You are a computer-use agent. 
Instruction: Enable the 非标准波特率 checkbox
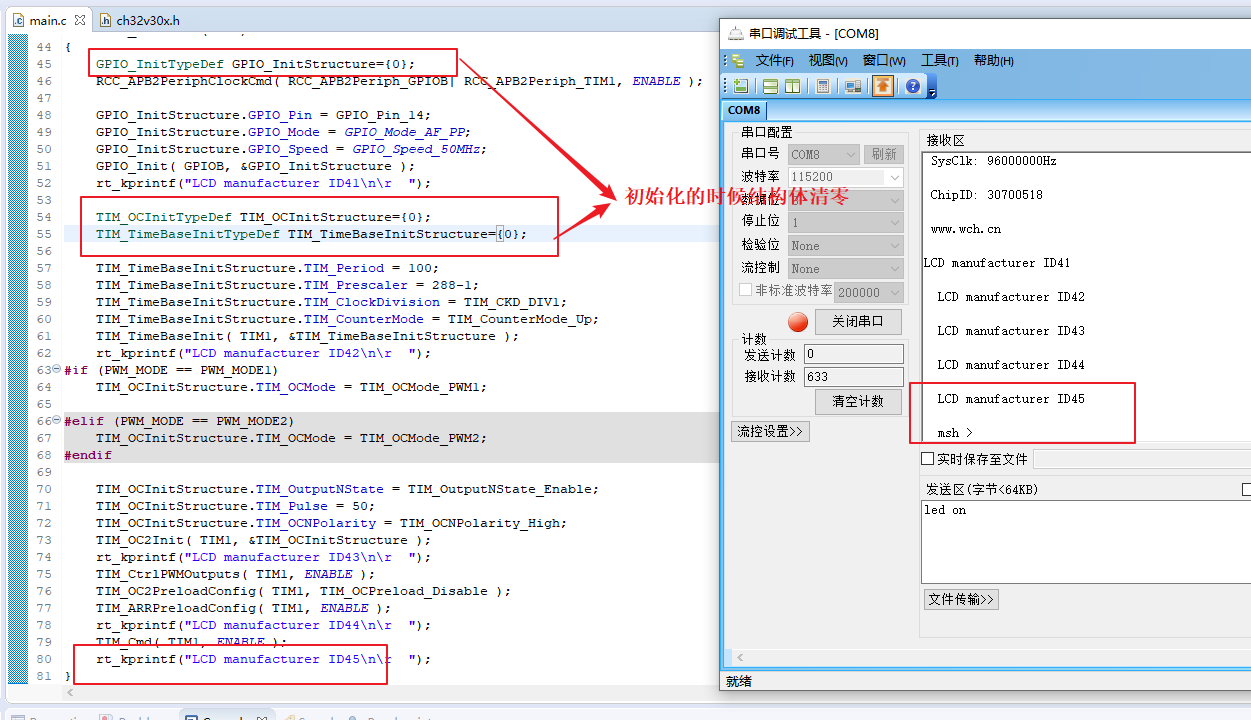[745, 290]
